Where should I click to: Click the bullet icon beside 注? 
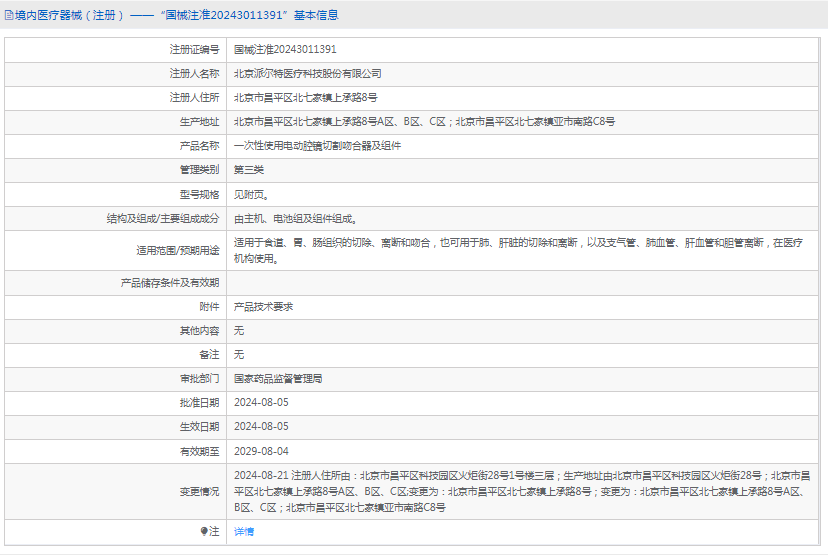[204, 531]
